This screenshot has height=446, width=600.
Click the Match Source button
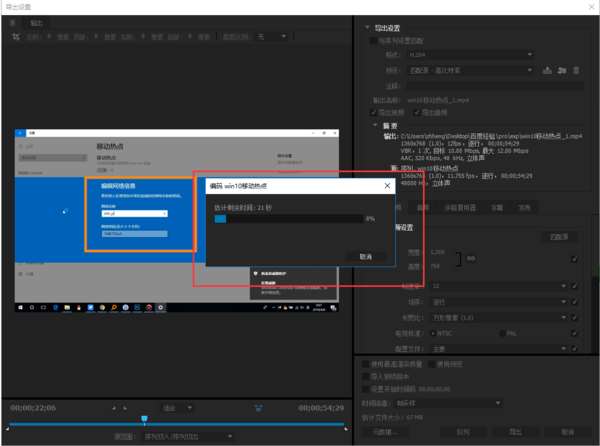pyautogui.click(x=559, y=237)
